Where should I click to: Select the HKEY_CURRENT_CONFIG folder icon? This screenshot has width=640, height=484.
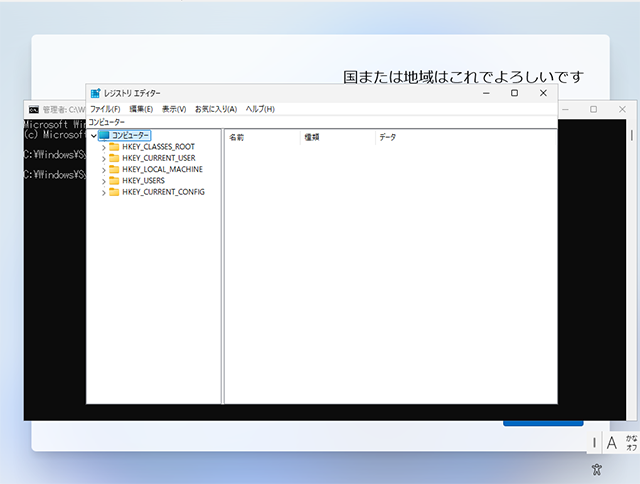tap(114, 192)
